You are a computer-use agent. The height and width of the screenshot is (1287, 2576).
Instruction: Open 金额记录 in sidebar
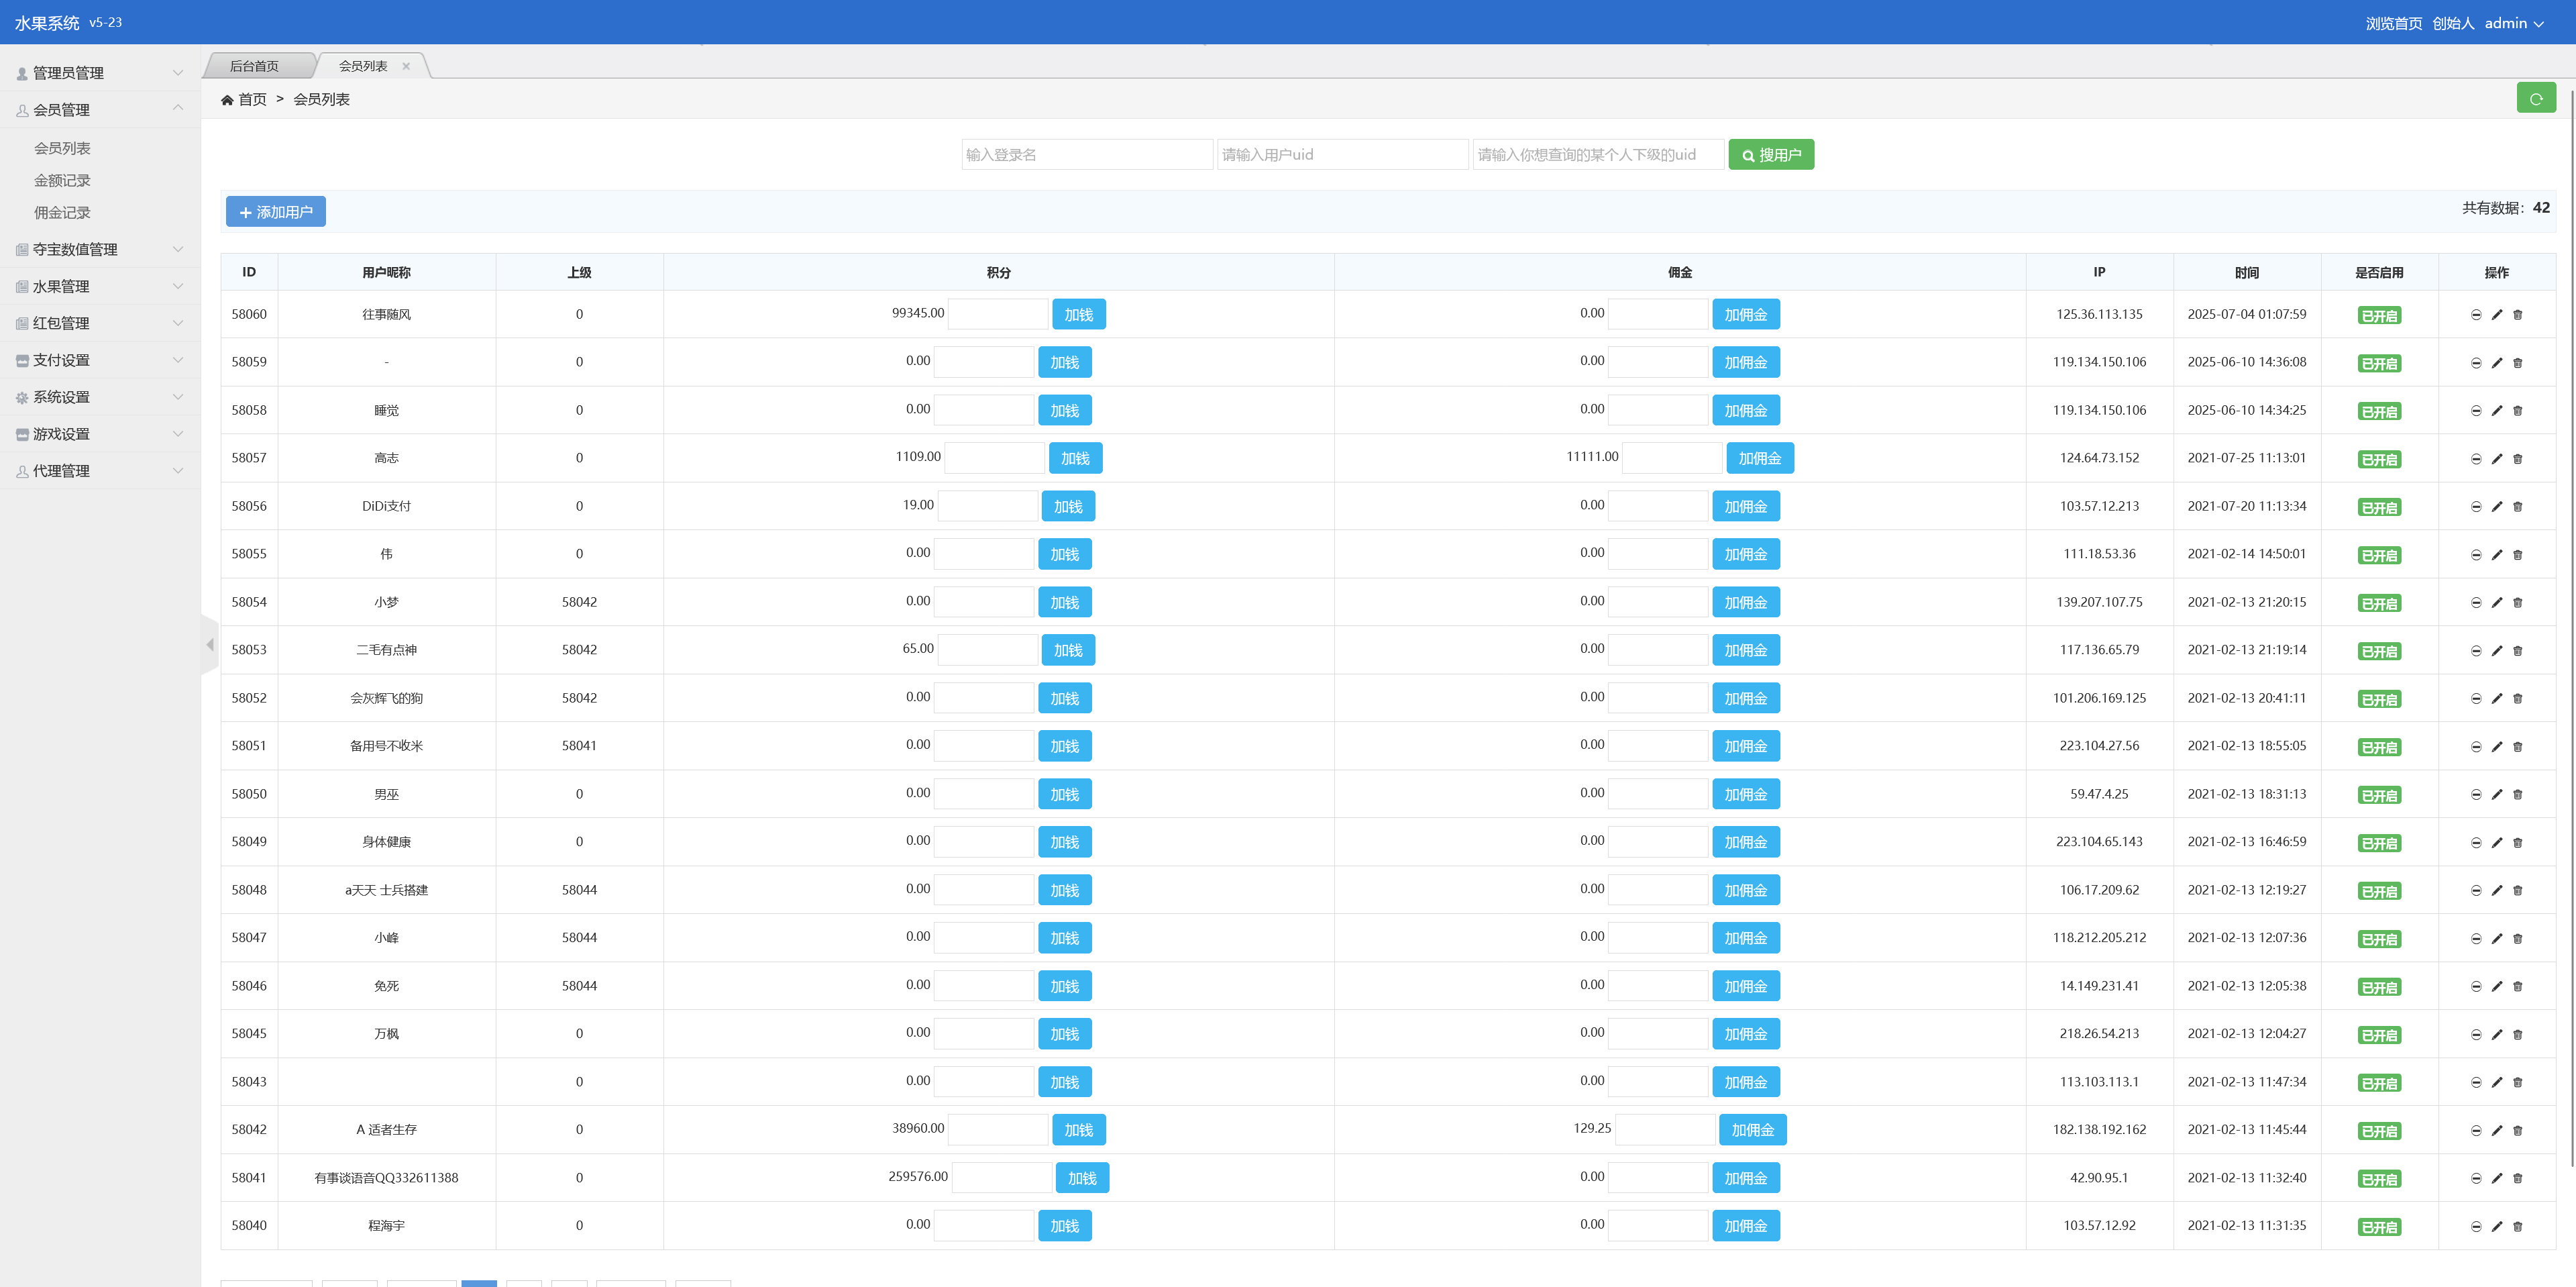[62, 180]
